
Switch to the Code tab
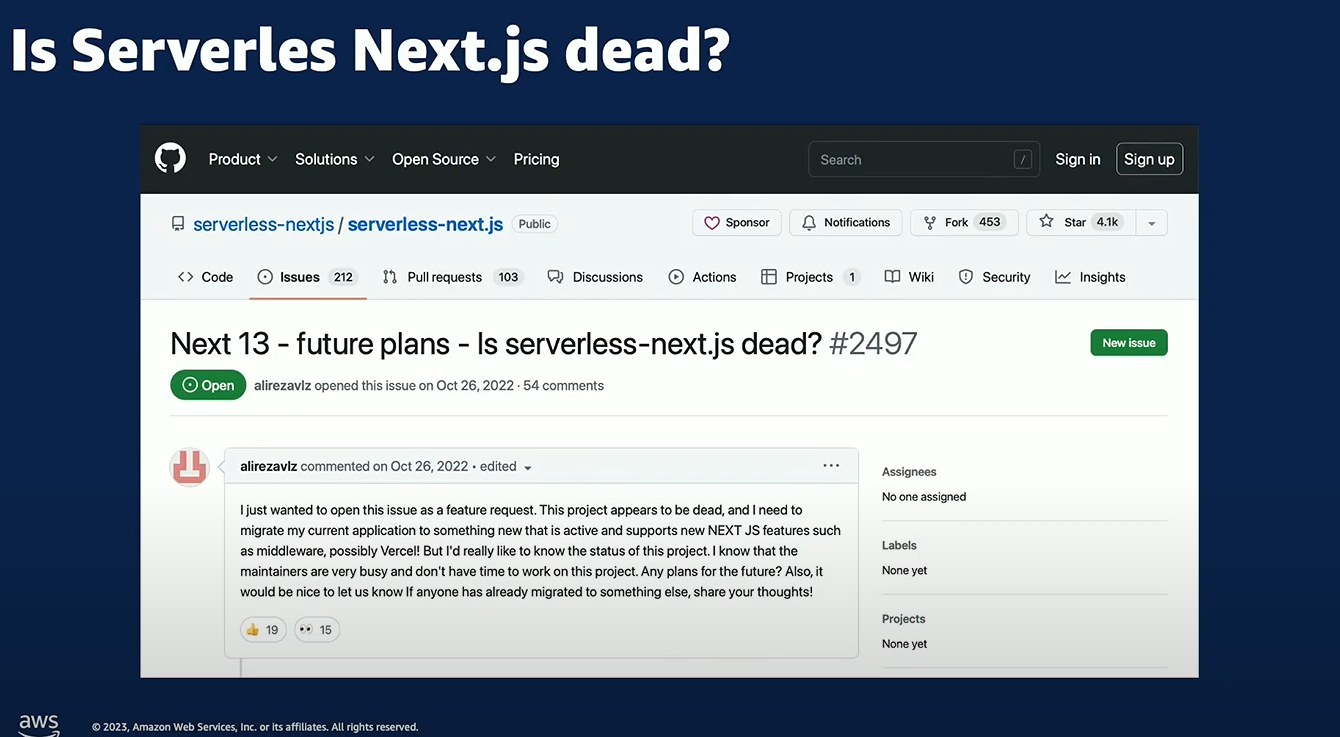tap(205, 277)
